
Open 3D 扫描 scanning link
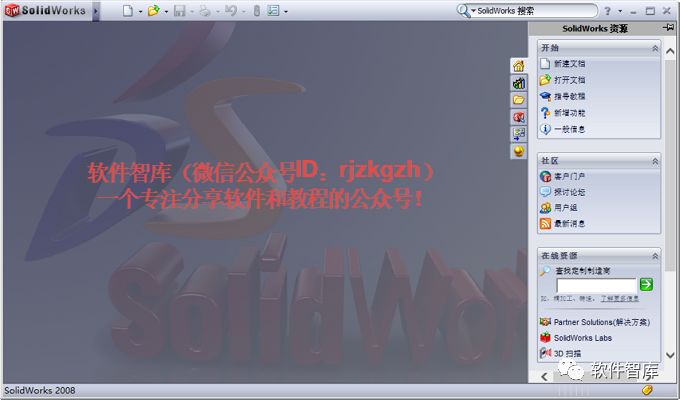tap(567, 354)
